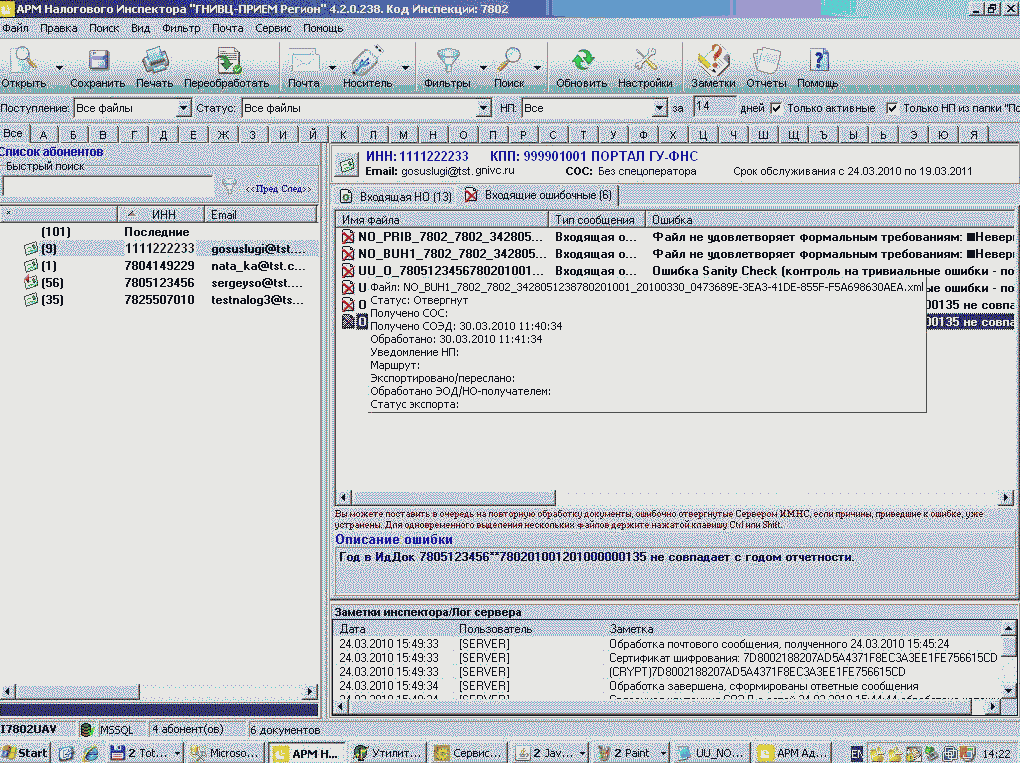The height and width of the screenshot is (763, 1020).
Task: Toggle the Только активные checkbox
Action: pos(776,108)
